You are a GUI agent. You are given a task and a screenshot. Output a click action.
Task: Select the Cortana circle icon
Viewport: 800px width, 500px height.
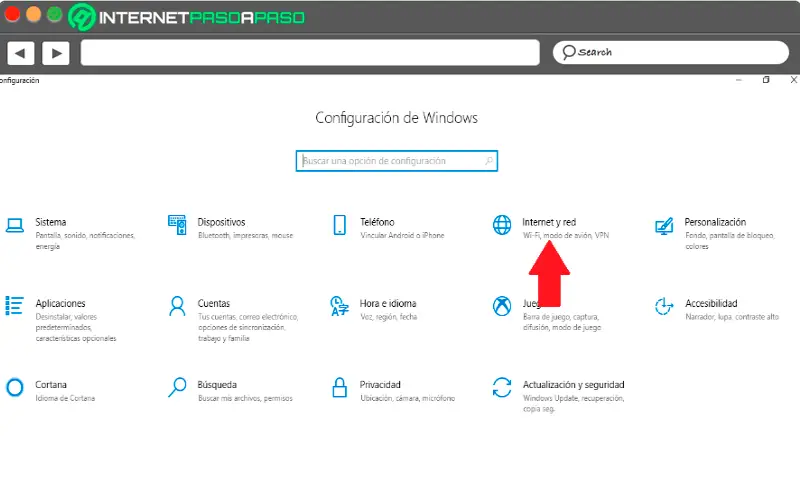pyautogui.click(x=14, y=387)
